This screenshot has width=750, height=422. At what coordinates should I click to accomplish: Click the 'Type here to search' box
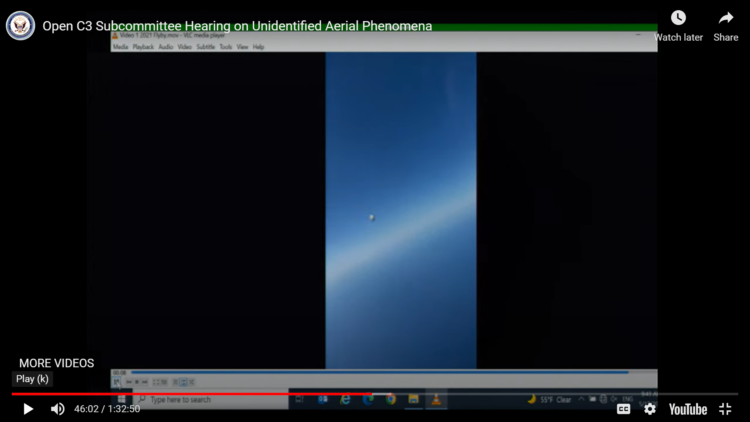(210, 400)
